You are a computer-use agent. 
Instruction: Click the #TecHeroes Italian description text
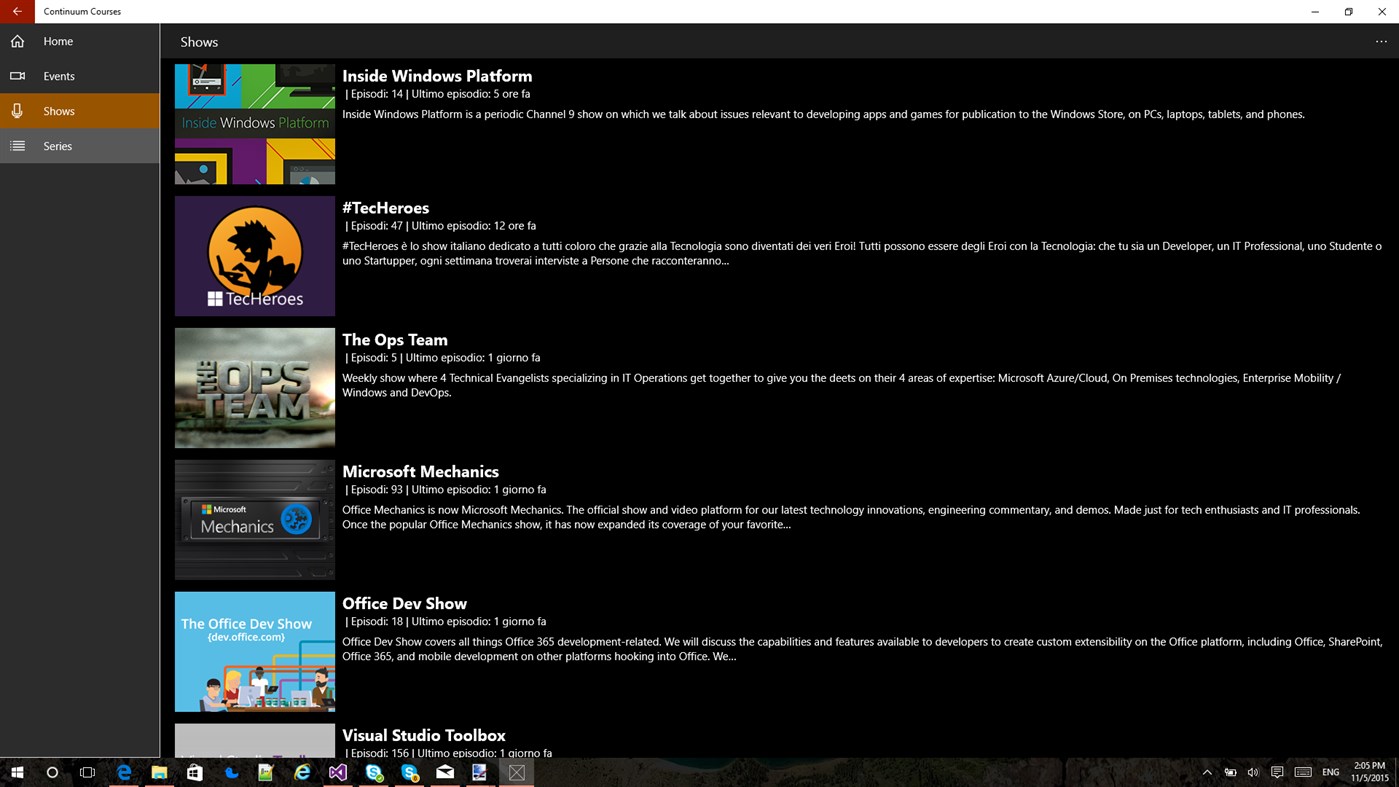click(862, 253)
